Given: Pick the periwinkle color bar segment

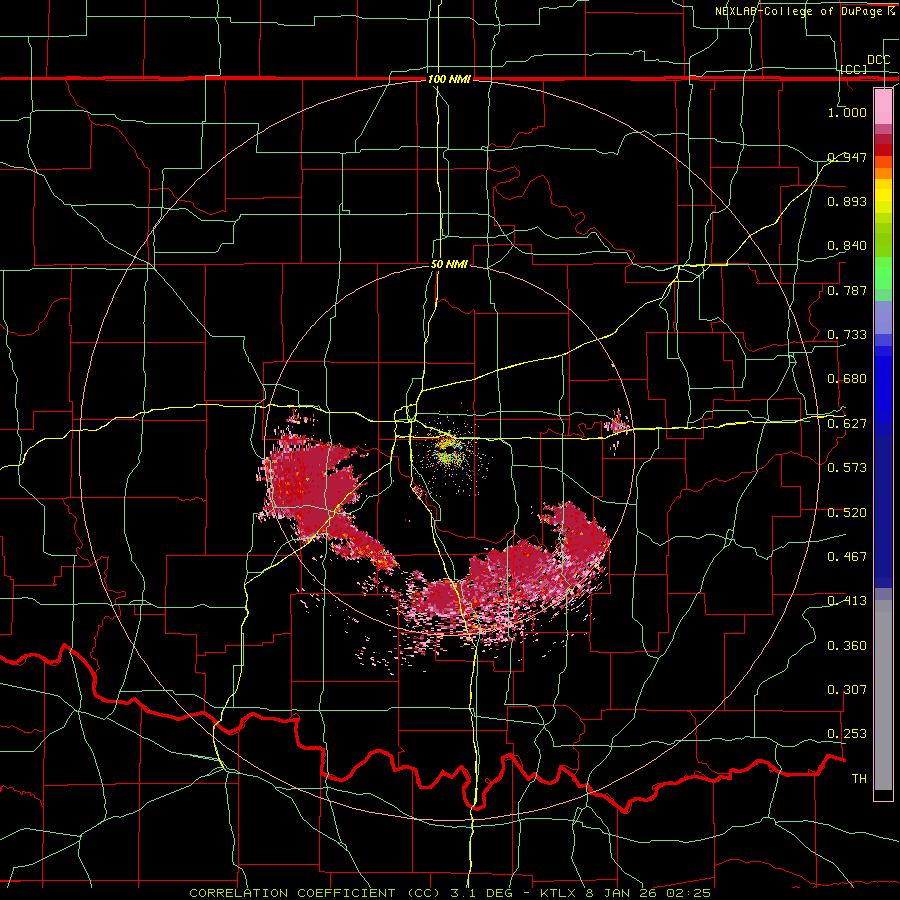Looking at the screenshot, I should tap(883, 319).
